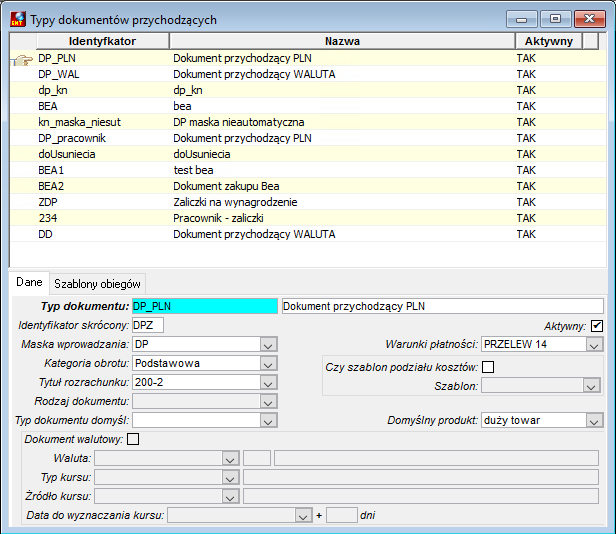Image resolution: width=616 pixels, height=534 pixels.
Task: Expand the Źródło kursu dropdown
Action: pos(230,496)
